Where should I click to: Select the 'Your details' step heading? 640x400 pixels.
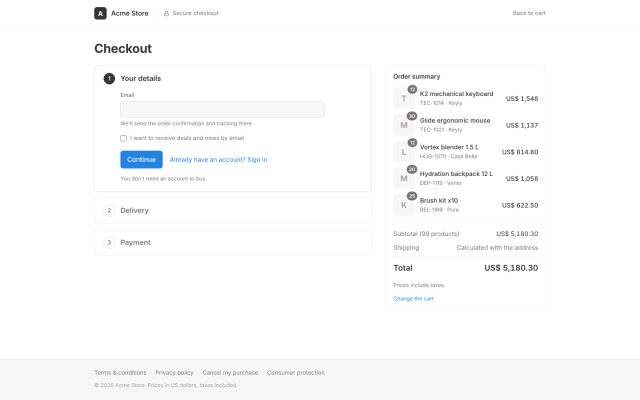coord(140,78)
